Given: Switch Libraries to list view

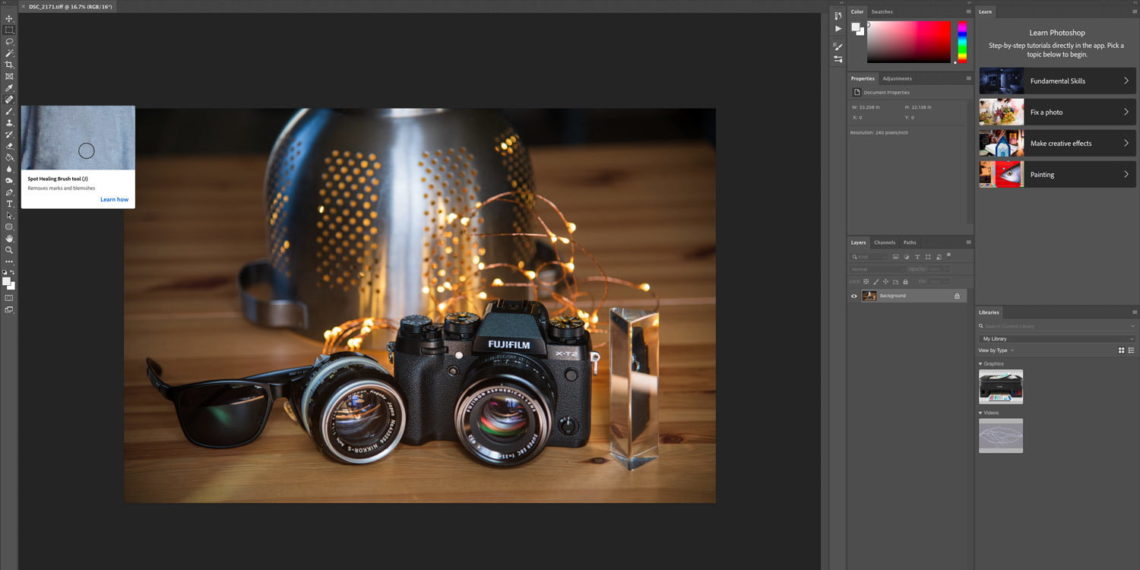Looking at the screenshot, I should click(1131, 350).
